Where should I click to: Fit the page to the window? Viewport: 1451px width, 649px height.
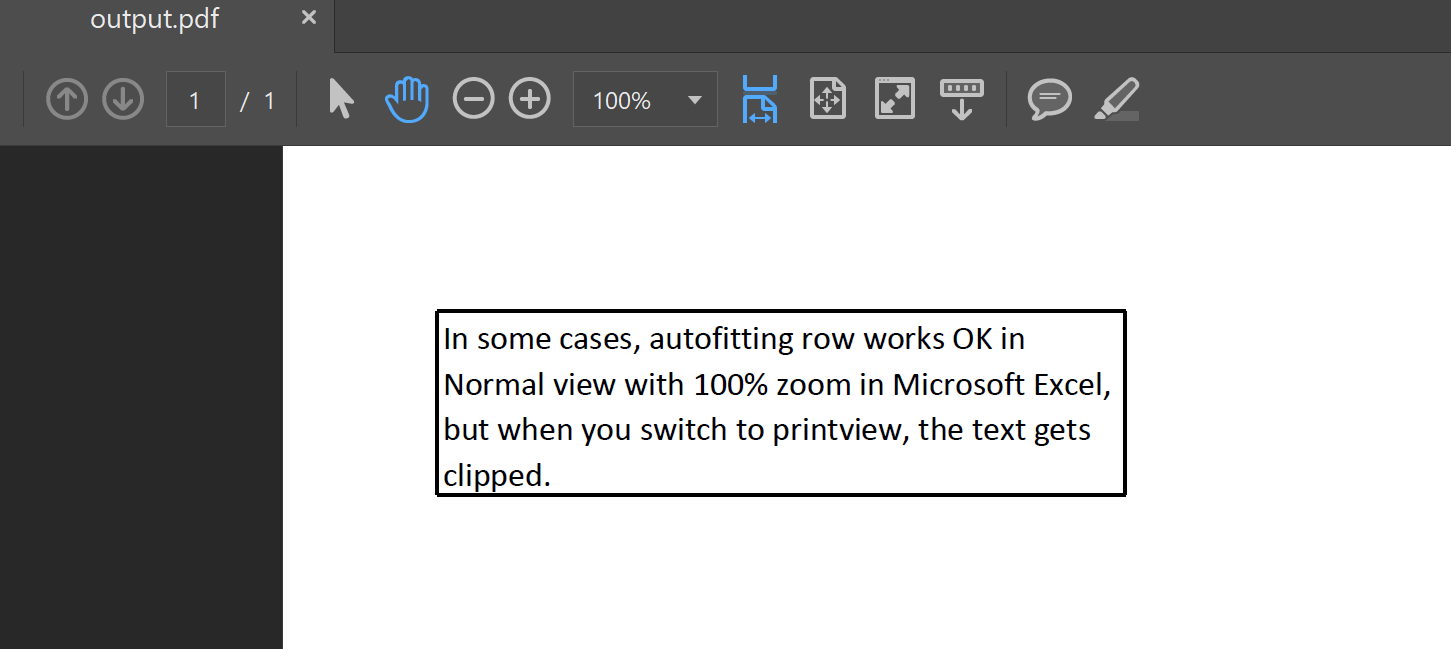point(828,98)
